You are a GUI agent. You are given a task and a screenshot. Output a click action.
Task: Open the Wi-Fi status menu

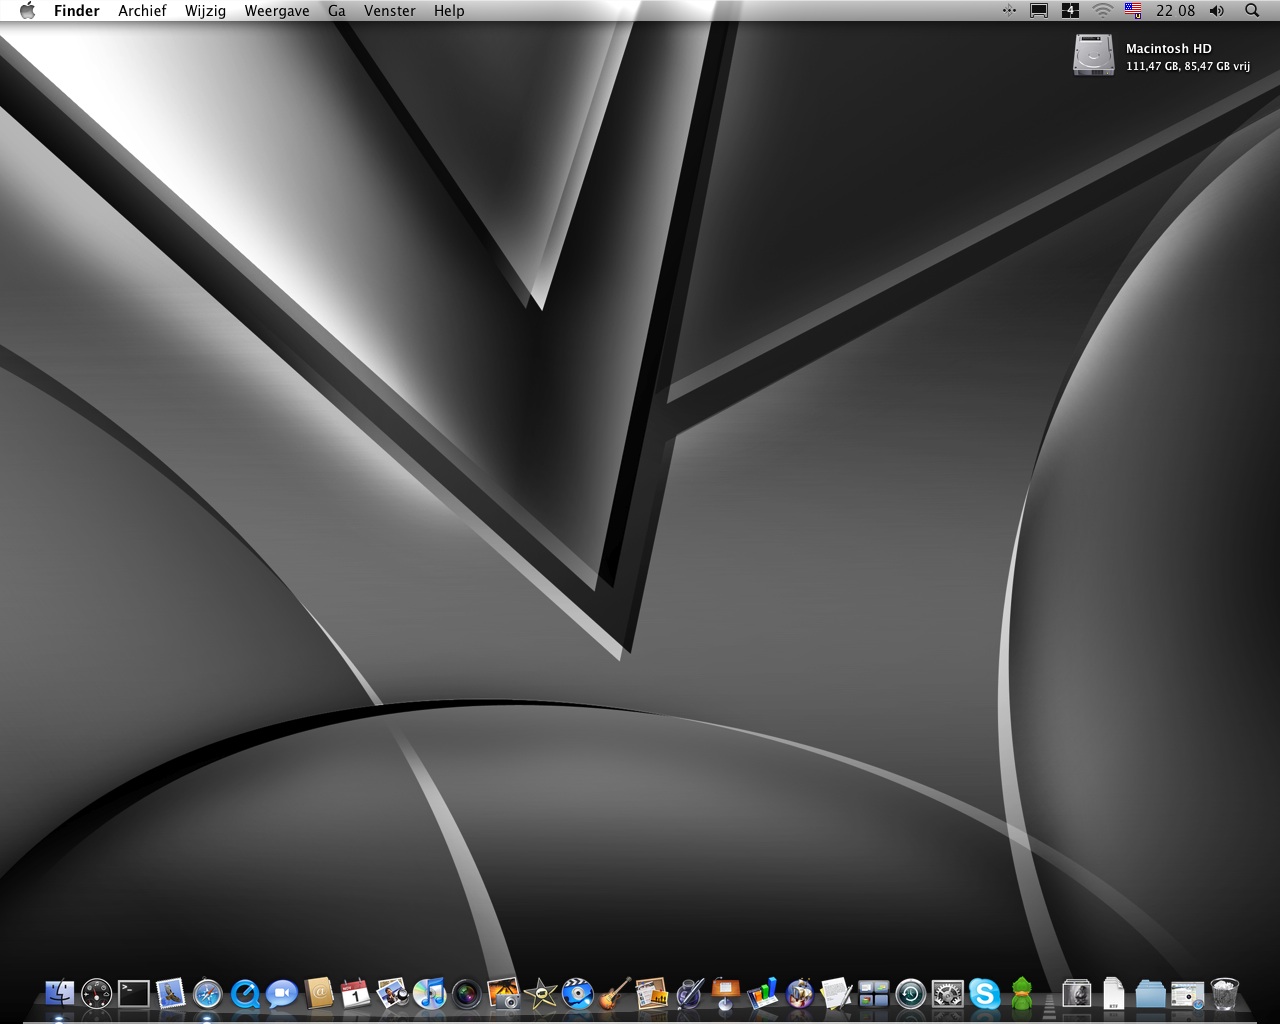(1102, 11)
